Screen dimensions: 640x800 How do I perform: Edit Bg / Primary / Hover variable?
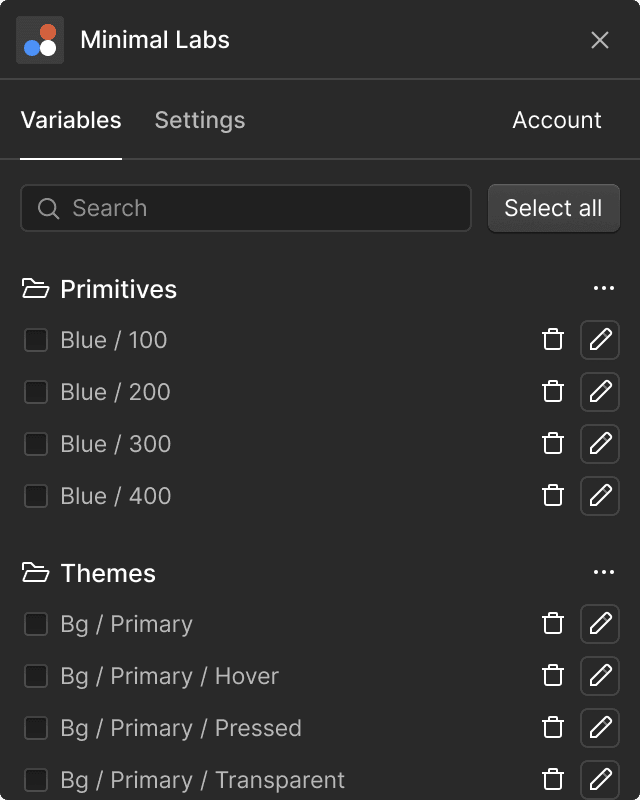600,676
